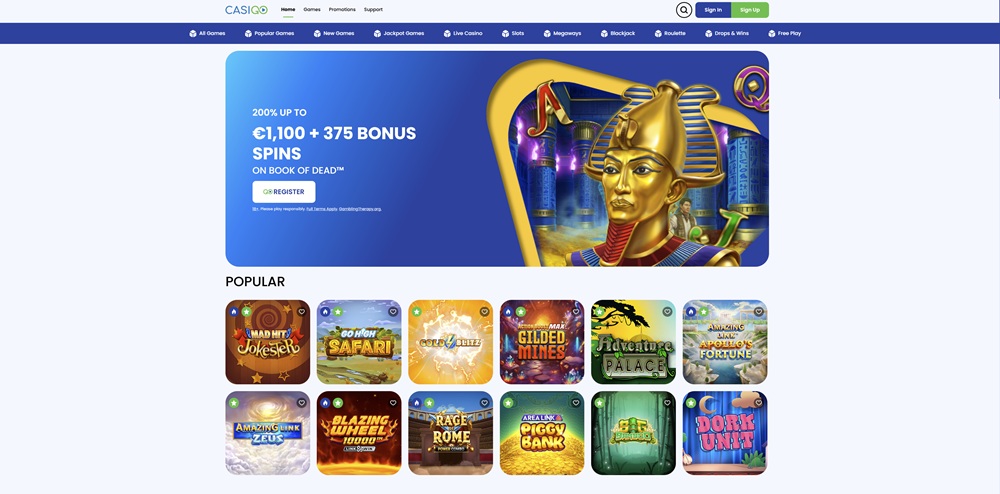
Task: Click the green star badge on Gold Blitz
Action: point(416,312)
